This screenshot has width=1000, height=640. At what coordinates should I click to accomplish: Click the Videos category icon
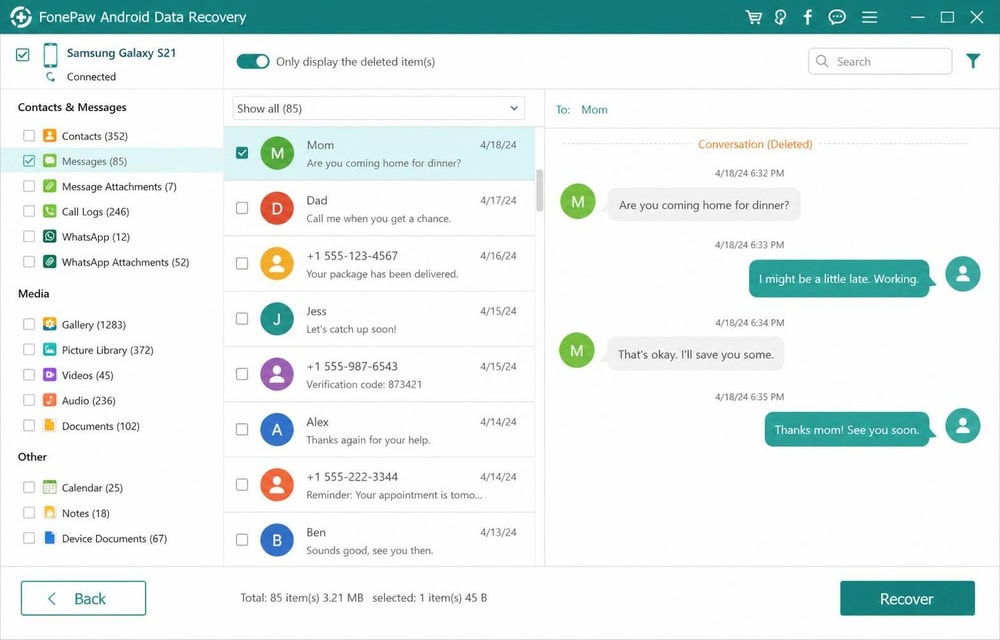pyautogui.click(x=50, y=375)
